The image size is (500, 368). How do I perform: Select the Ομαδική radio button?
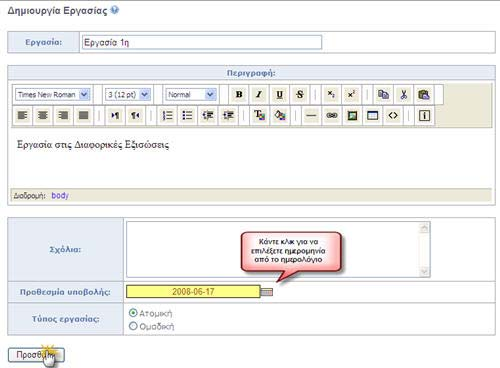pos(133,326)
